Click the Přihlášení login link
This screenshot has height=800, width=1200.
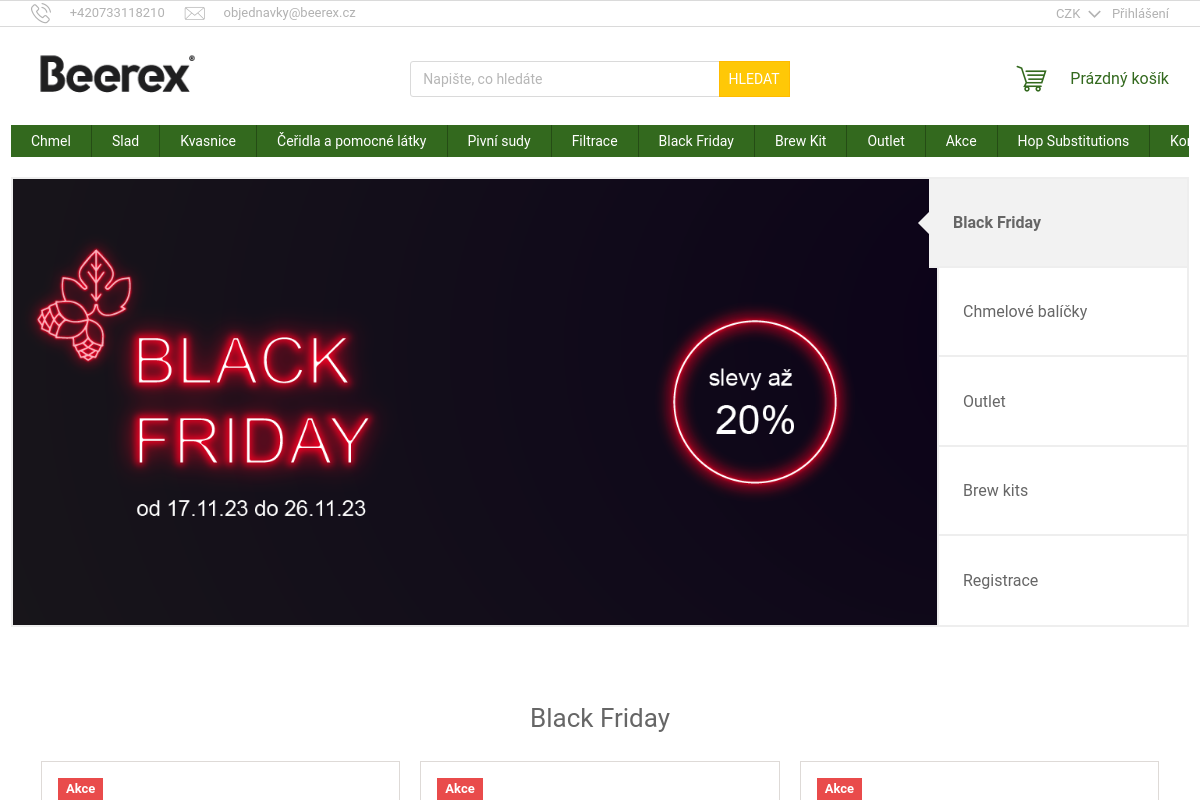(1140, 14)
